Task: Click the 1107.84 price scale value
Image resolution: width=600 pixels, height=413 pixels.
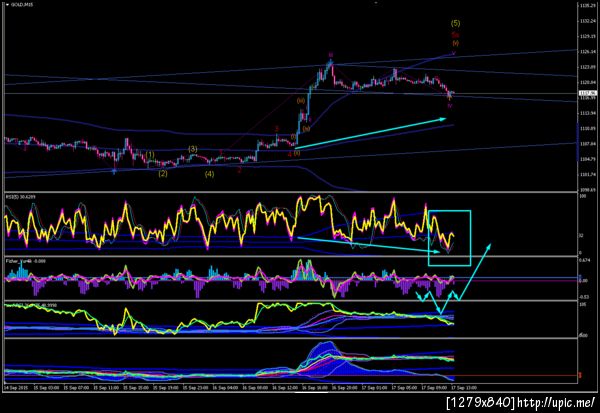Action: [x=586, y=144]
